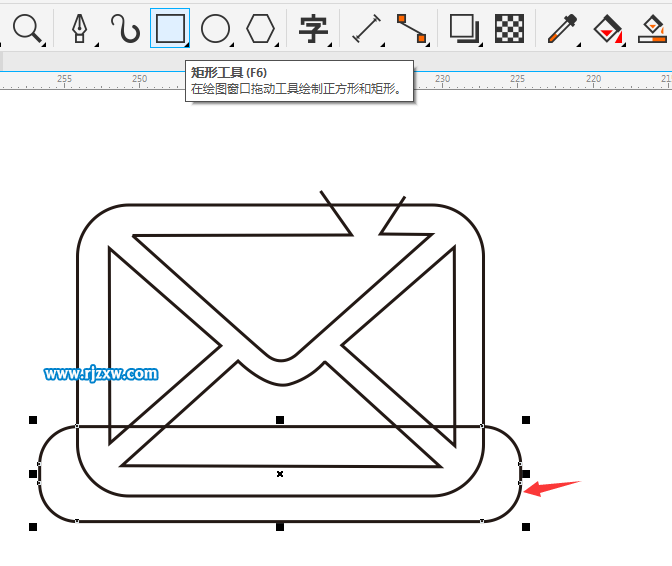Viewport: 672px width, 566px height.
Task: Click the x center marker of selection
Action: (280, 474)
